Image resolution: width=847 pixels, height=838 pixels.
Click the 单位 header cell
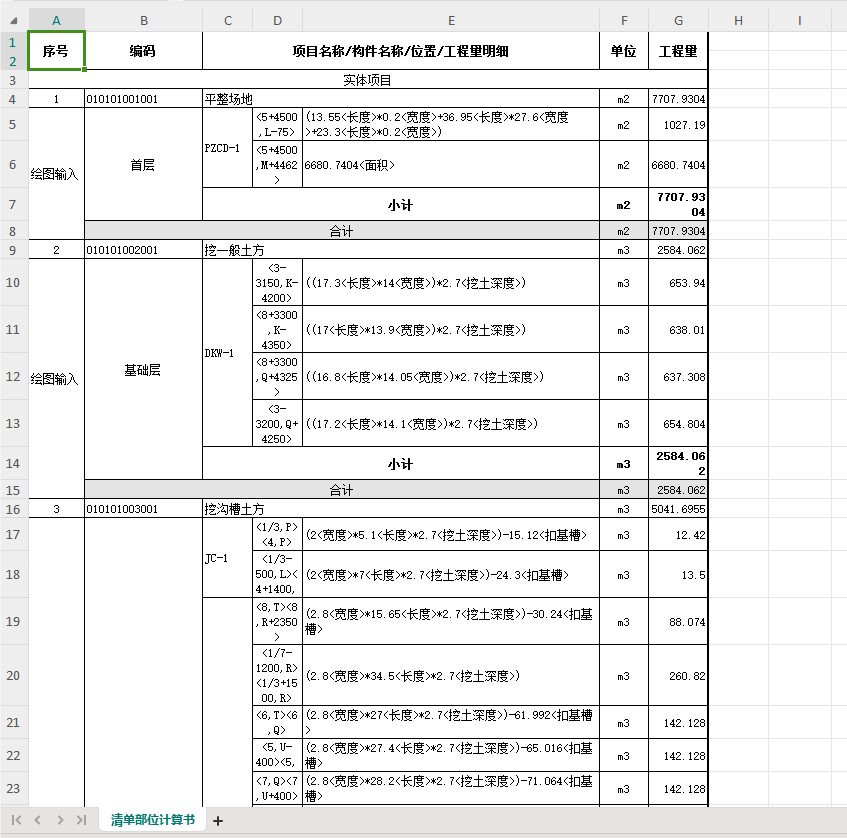624,51
